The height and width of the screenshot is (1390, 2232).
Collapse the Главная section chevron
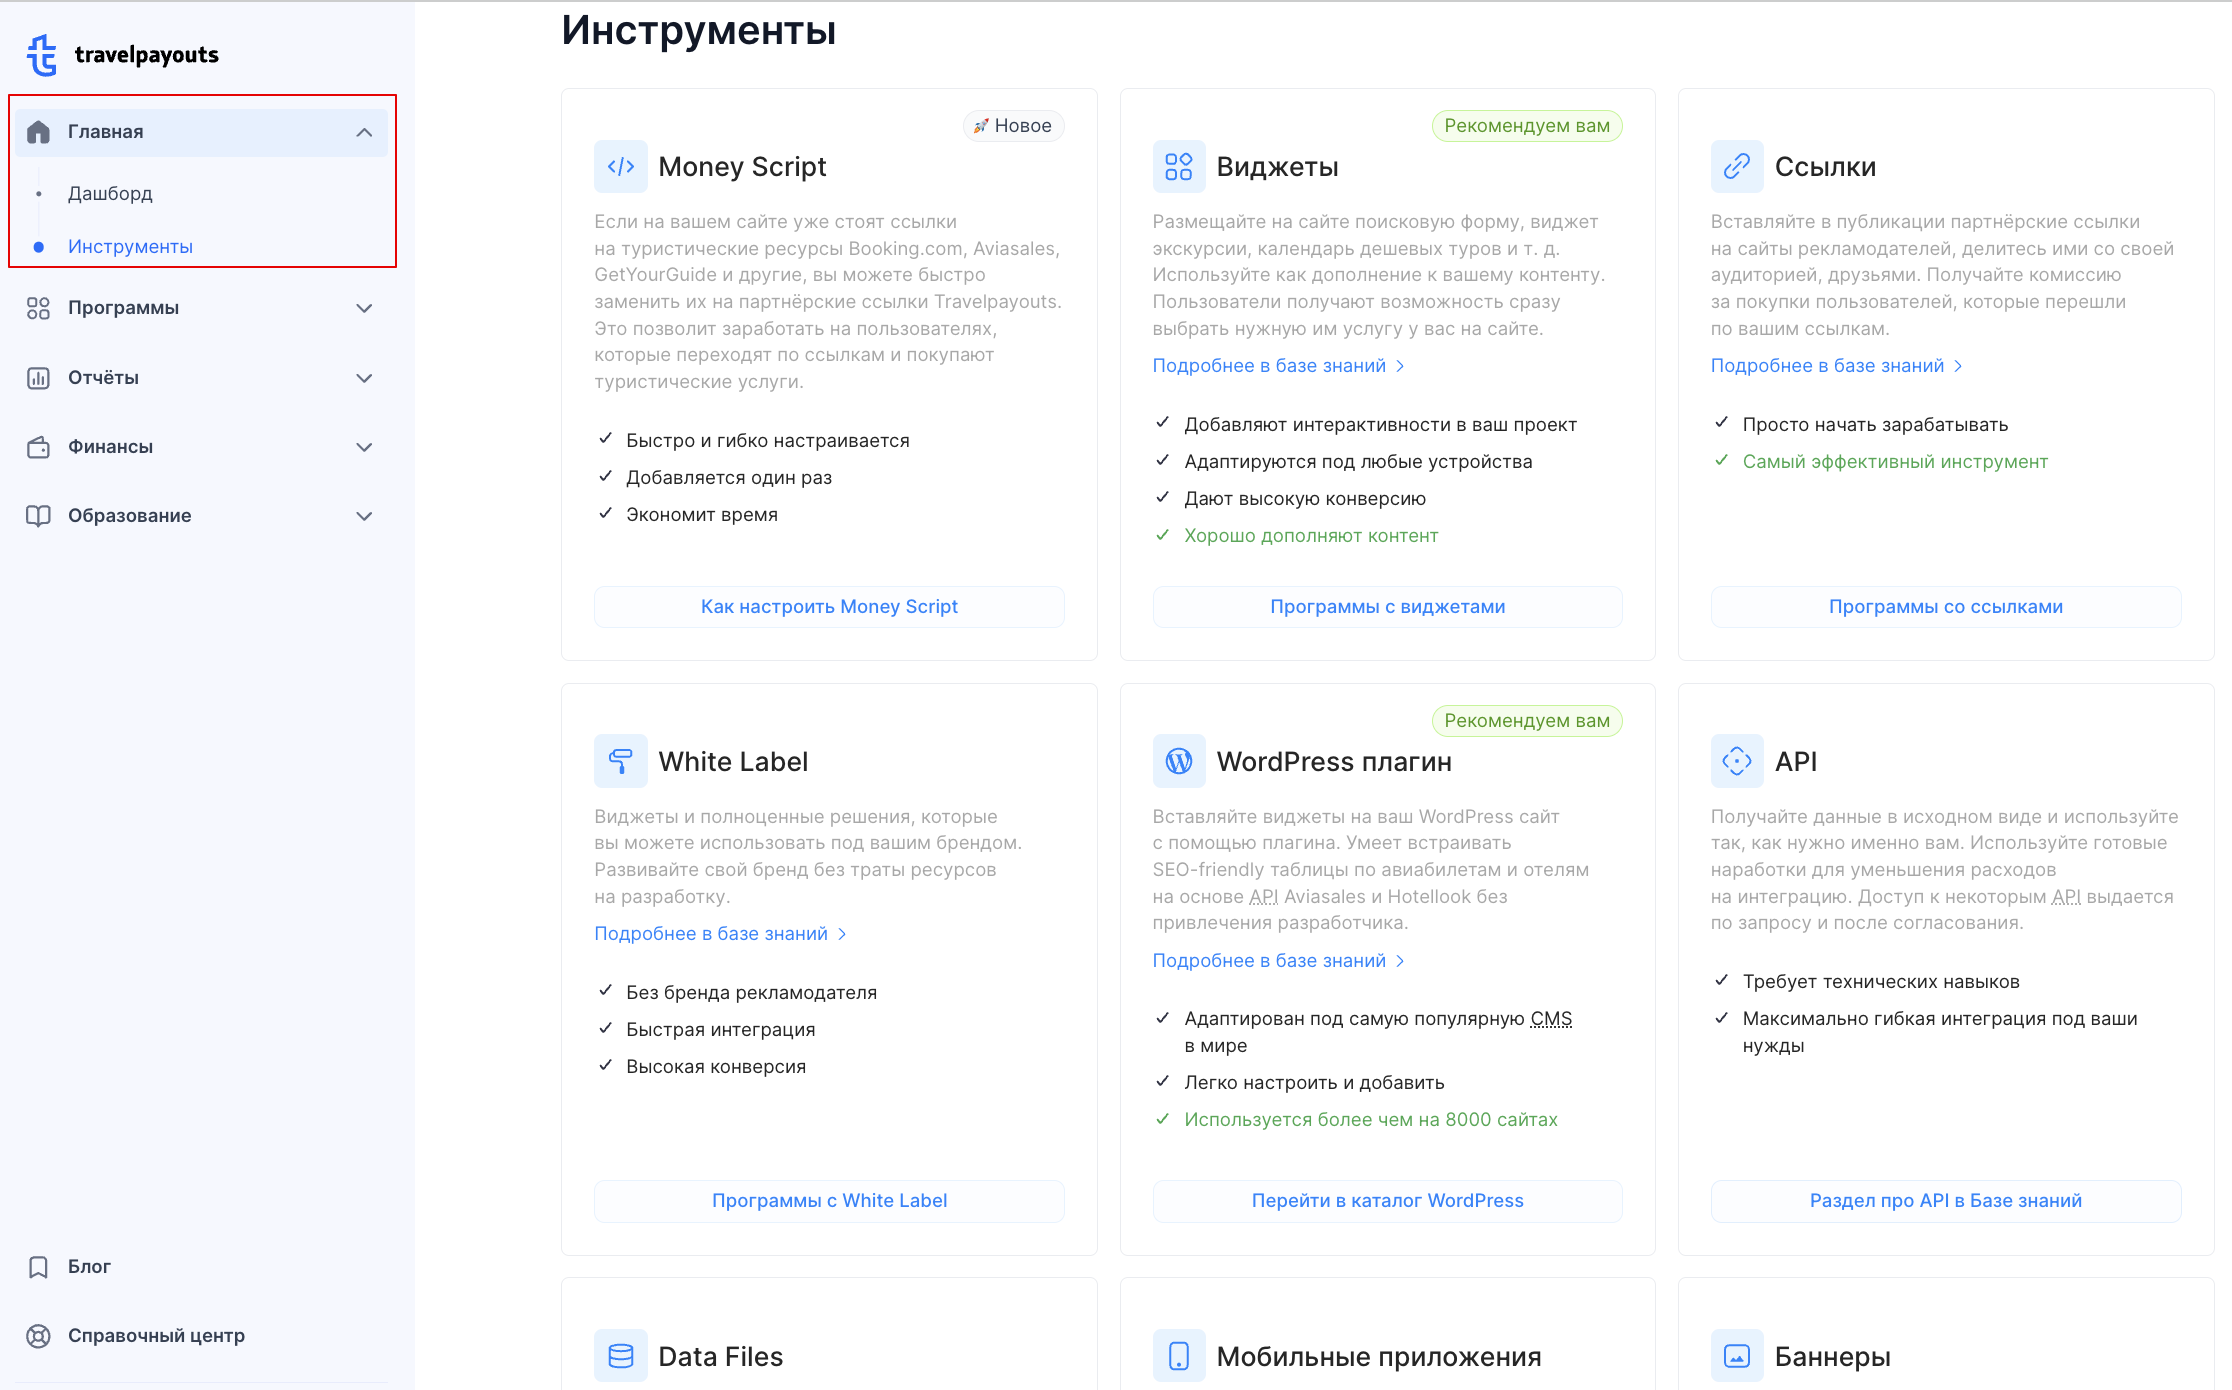pos(364,132)
